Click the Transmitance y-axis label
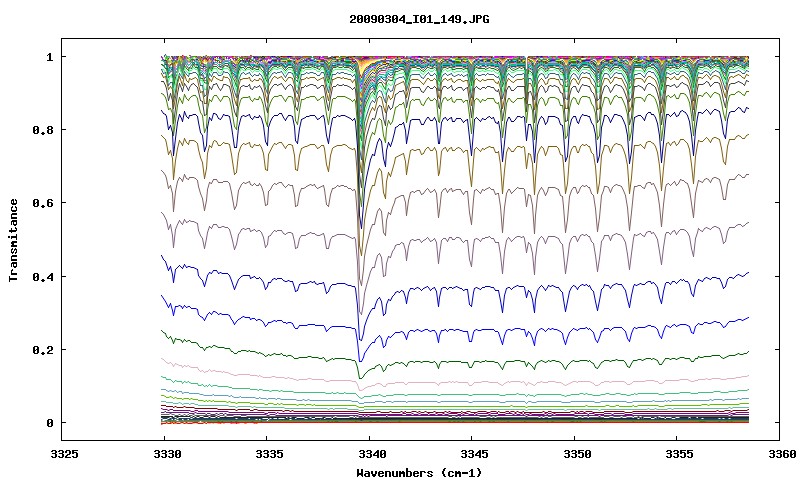 point(14,240)
